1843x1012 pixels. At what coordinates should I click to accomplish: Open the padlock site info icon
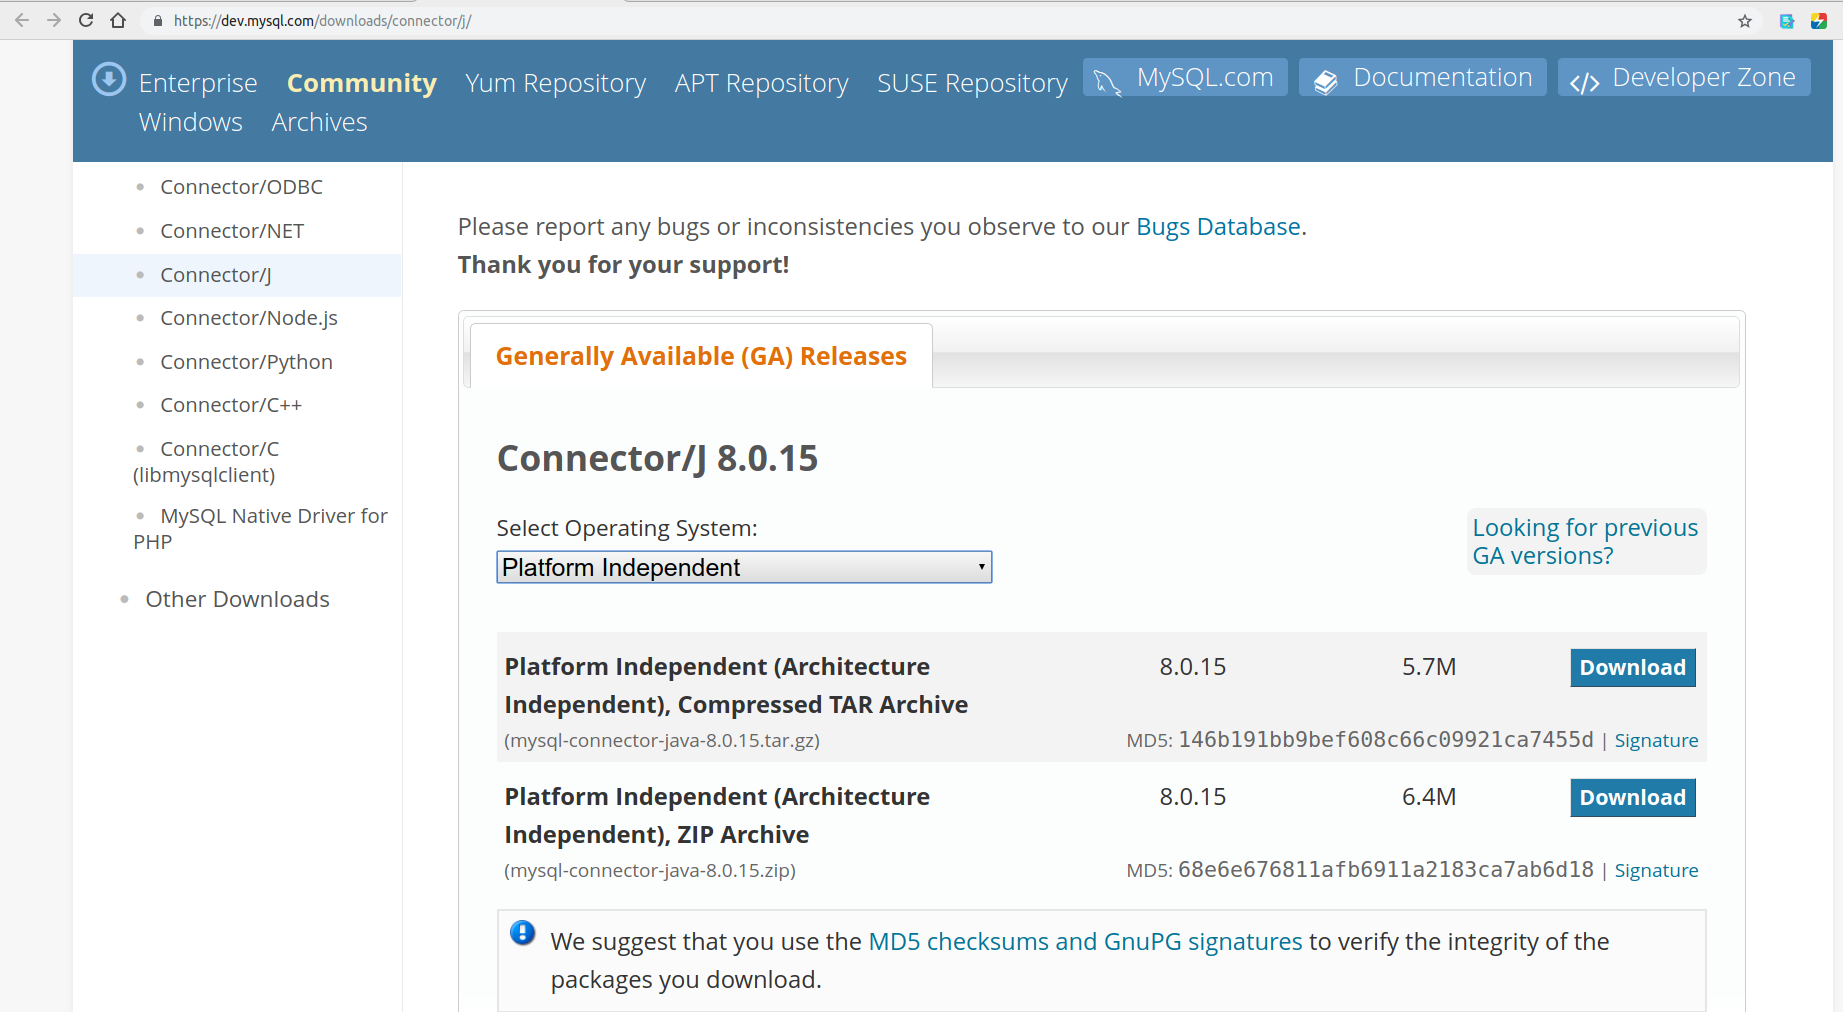(x=158, y=21)
